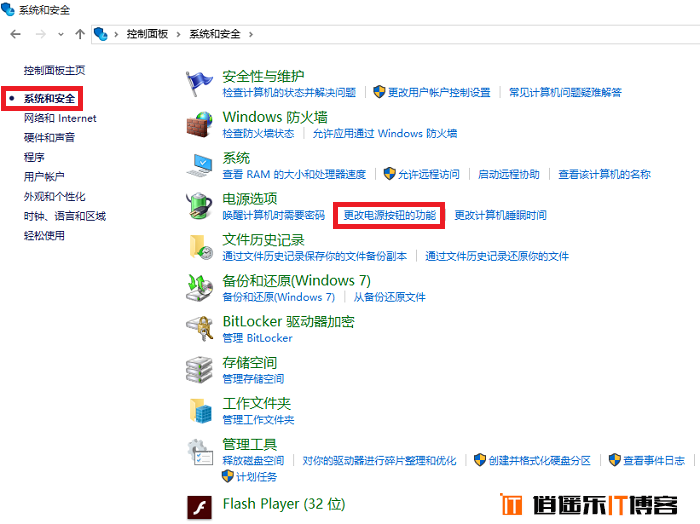Open the 电源选项 heading link
Viewport: 700px width, 524px height.
[250, 199]
